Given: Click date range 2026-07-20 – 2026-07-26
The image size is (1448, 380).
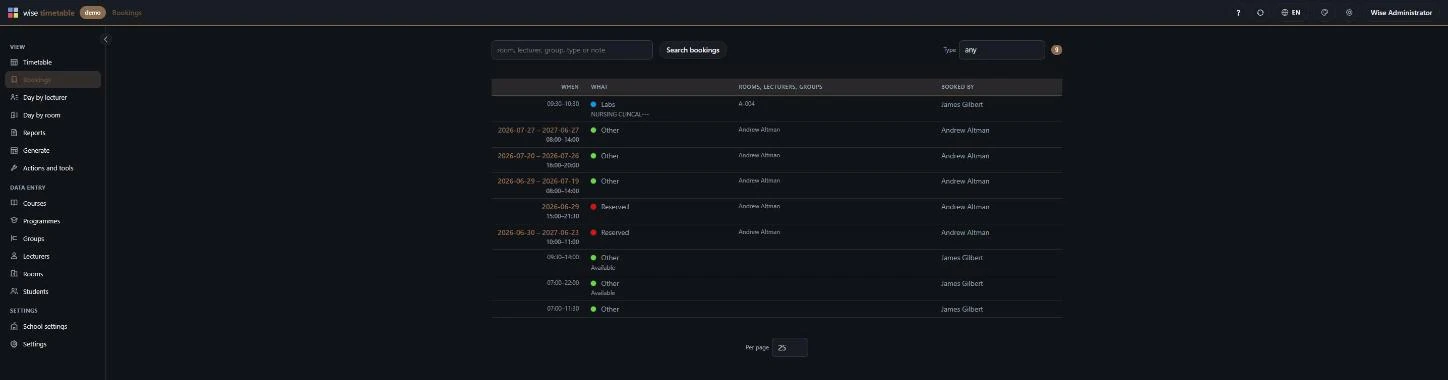Looking at the screenshot, I should coord(538,156).
